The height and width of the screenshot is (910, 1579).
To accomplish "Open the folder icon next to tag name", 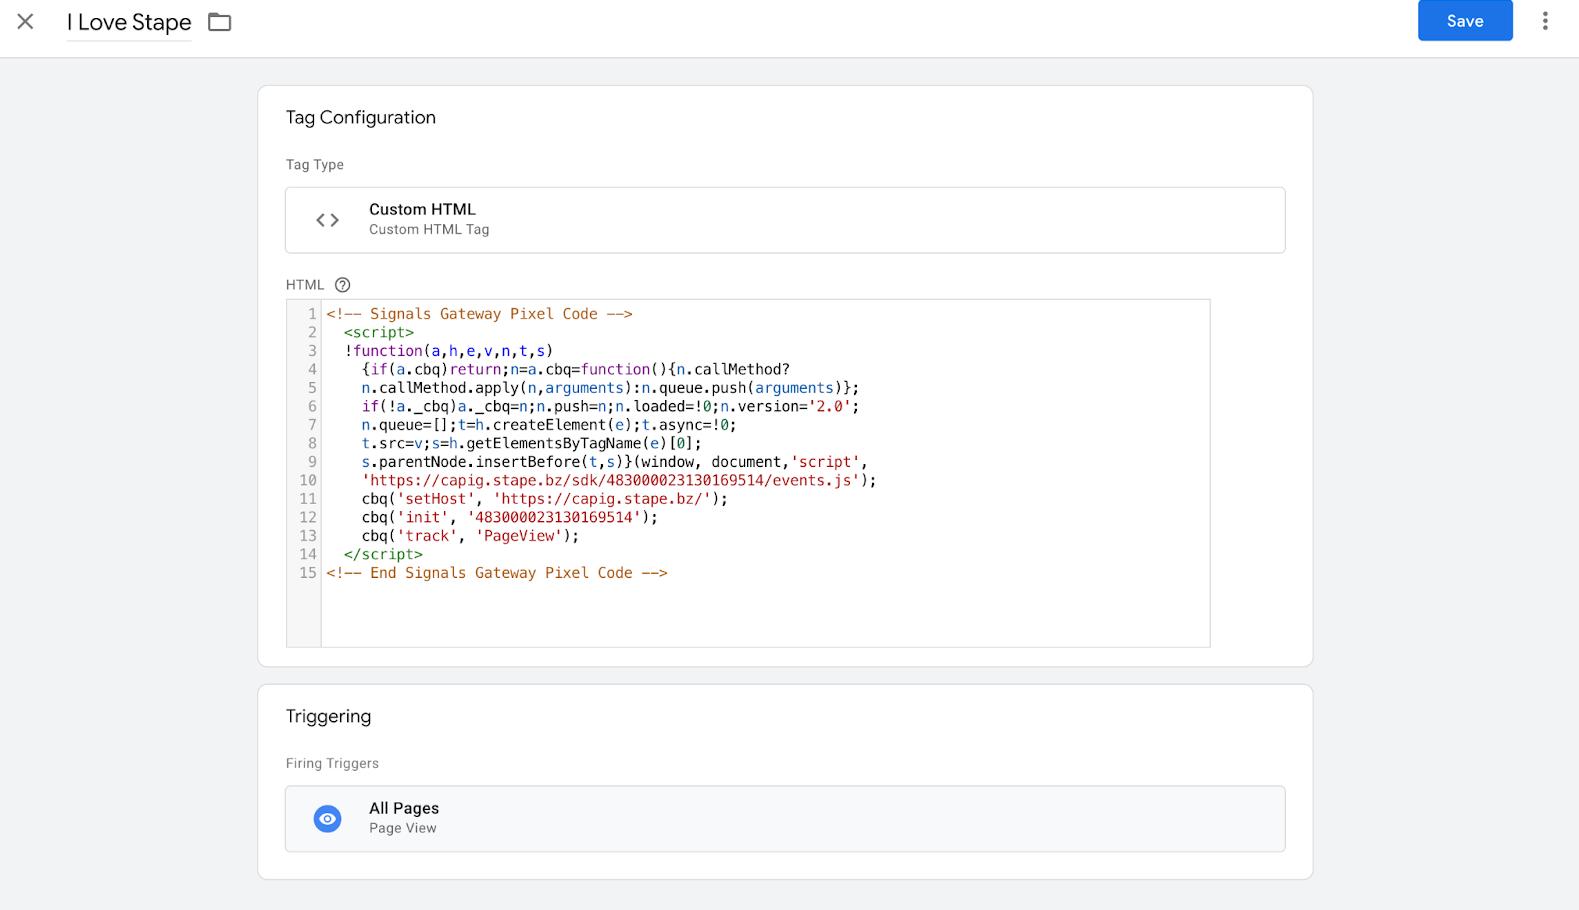I will coord(220,22).
